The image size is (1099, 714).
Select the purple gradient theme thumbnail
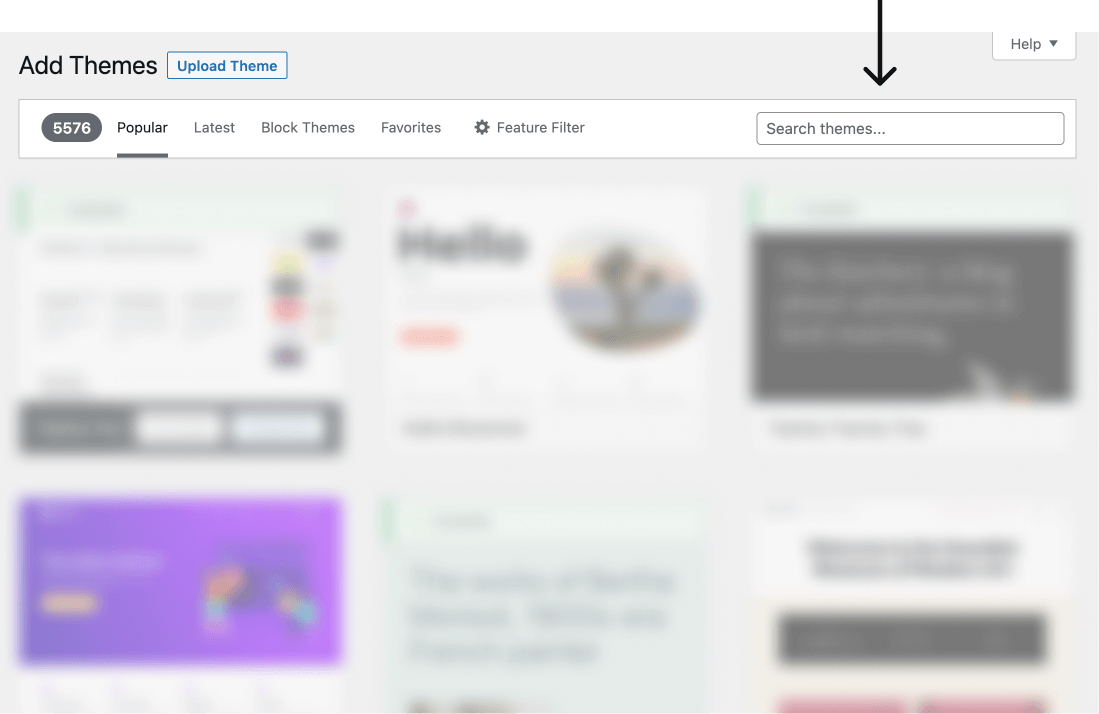180,580
